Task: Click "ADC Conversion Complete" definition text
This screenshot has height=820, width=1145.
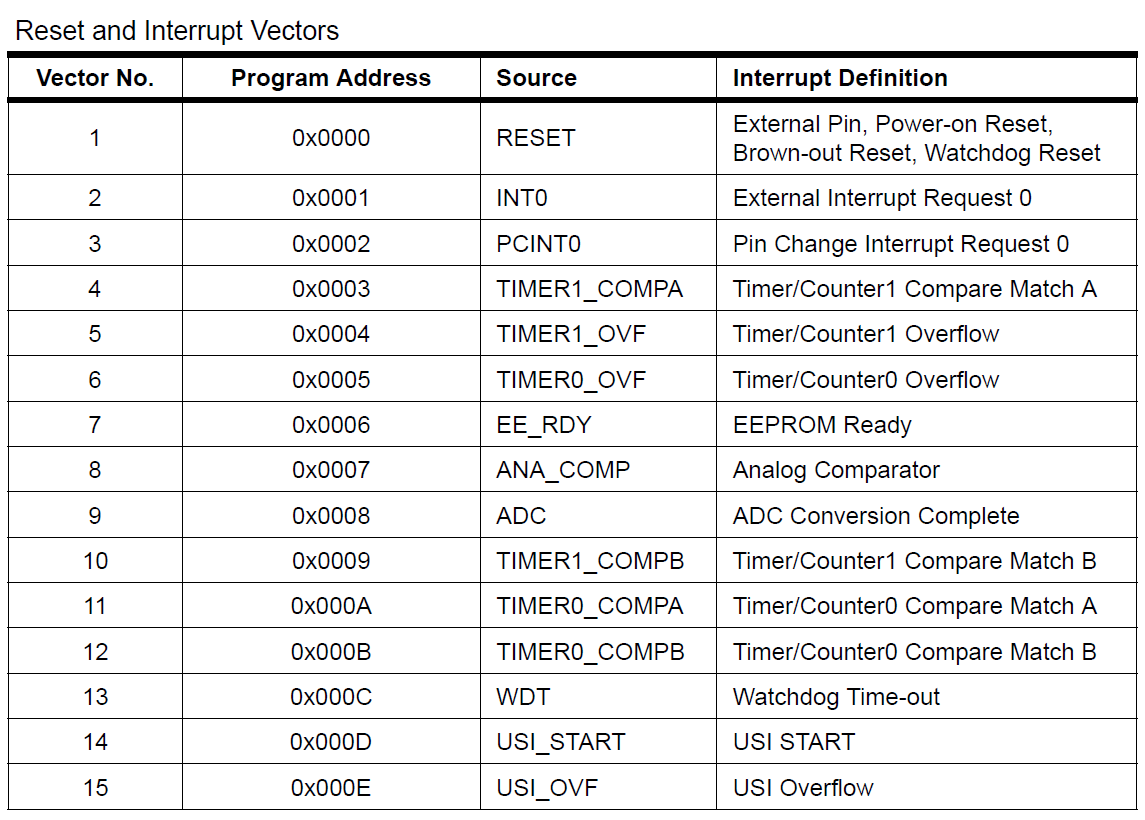Action: (876, 516)
